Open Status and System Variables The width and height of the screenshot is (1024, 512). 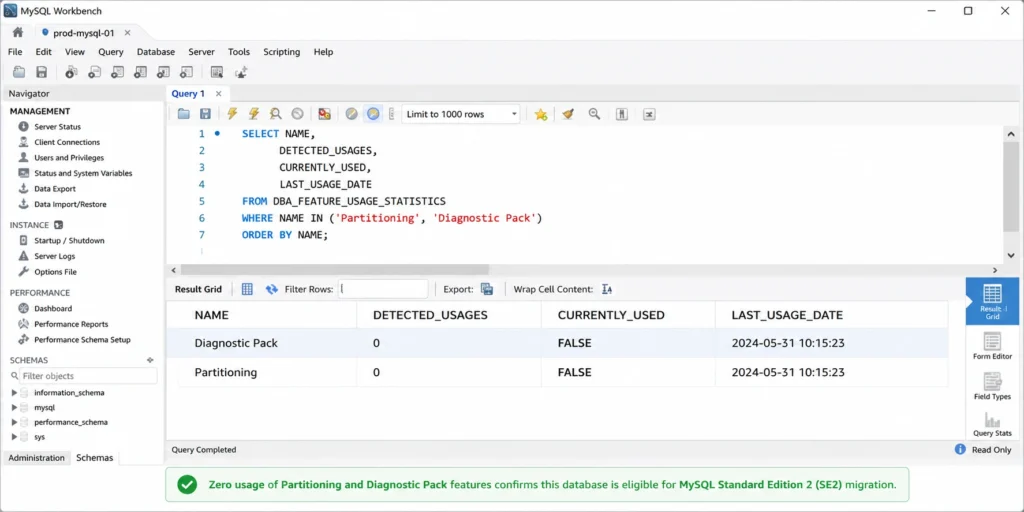point(83,173)
